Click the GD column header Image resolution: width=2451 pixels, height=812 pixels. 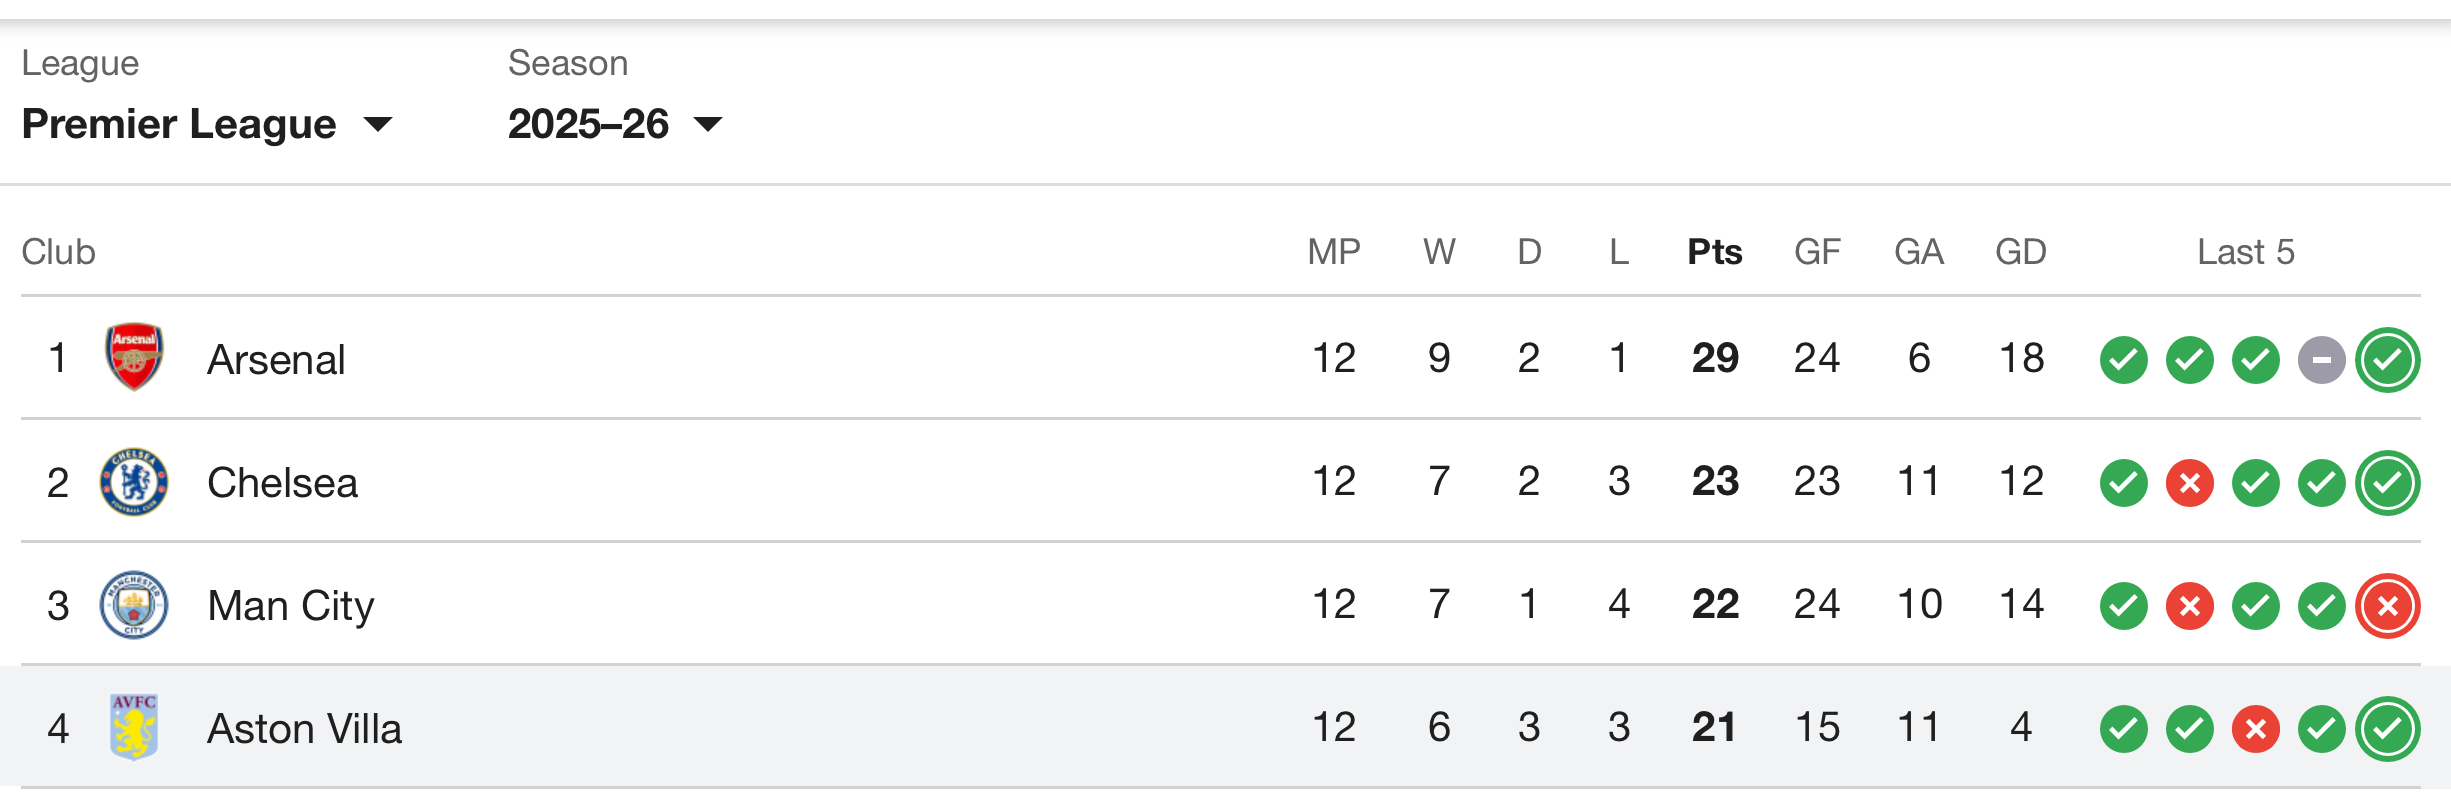click(x=2020, y=252)
